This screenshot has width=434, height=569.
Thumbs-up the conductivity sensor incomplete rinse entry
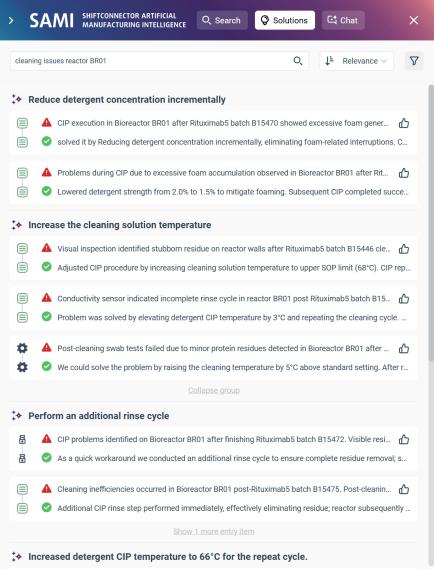pyautogui.click(x=404, y=299)
